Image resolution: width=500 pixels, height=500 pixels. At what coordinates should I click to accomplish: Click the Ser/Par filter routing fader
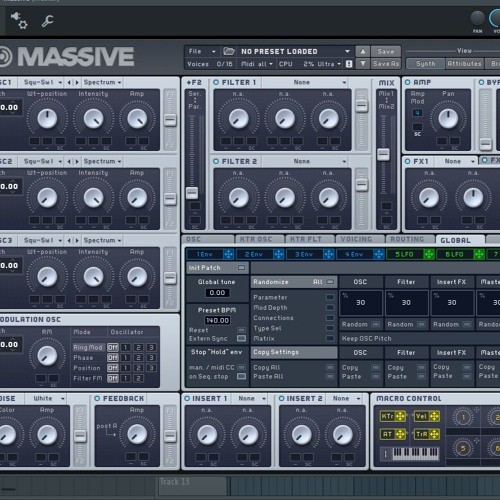[192, 192]
